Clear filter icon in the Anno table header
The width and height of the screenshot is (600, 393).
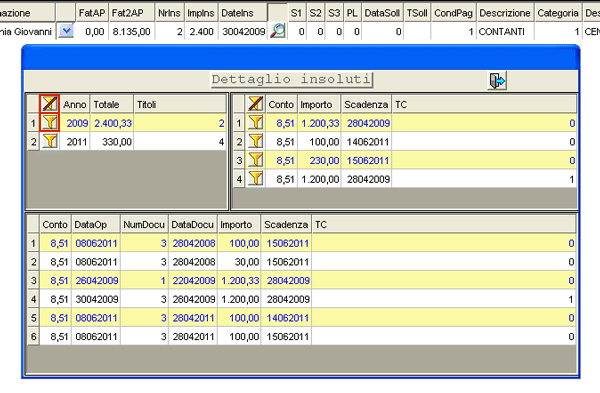pyautogui.click(x=50, y=104)
